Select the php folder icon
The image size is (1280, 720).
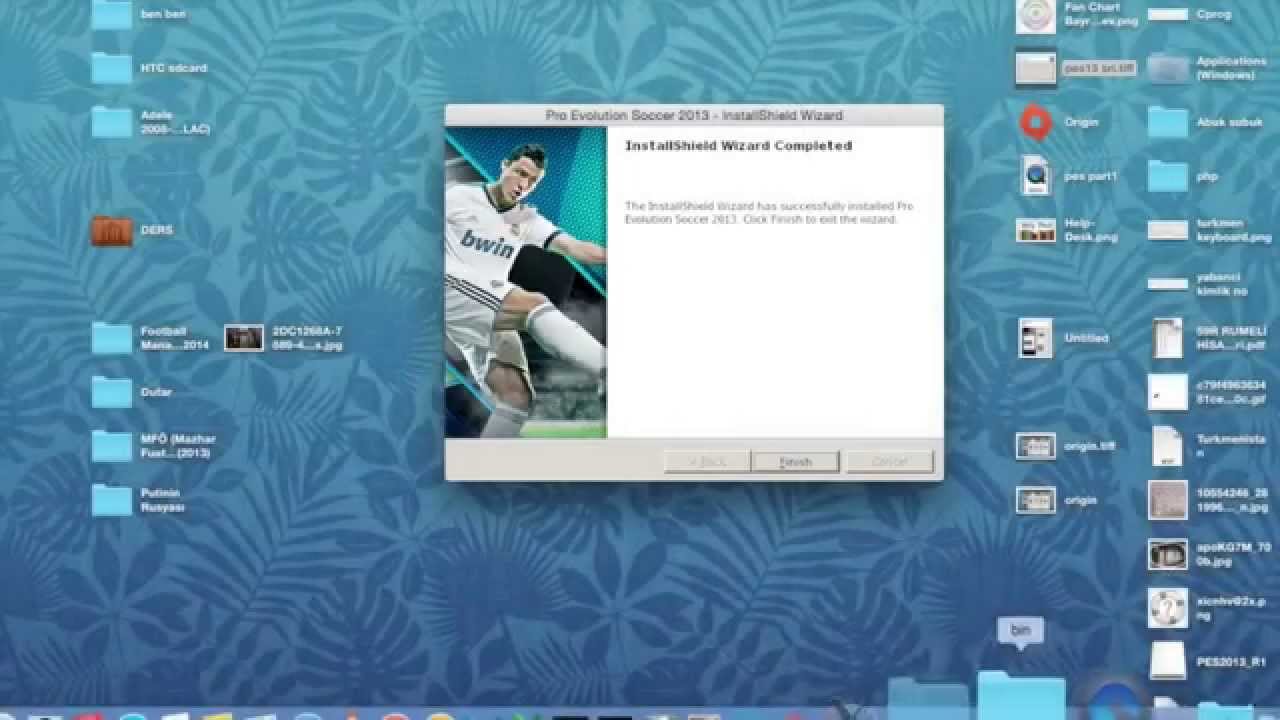(1168, 176)
